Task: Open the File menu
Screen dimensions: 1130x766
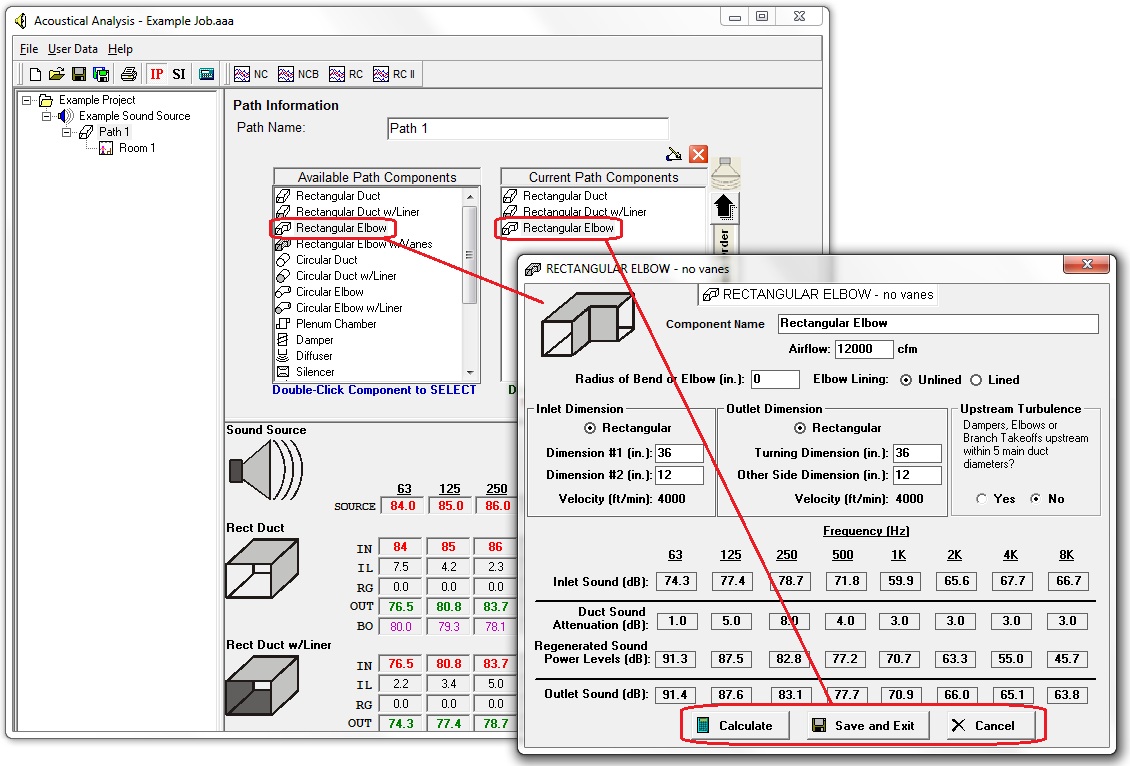Action: 29,49
